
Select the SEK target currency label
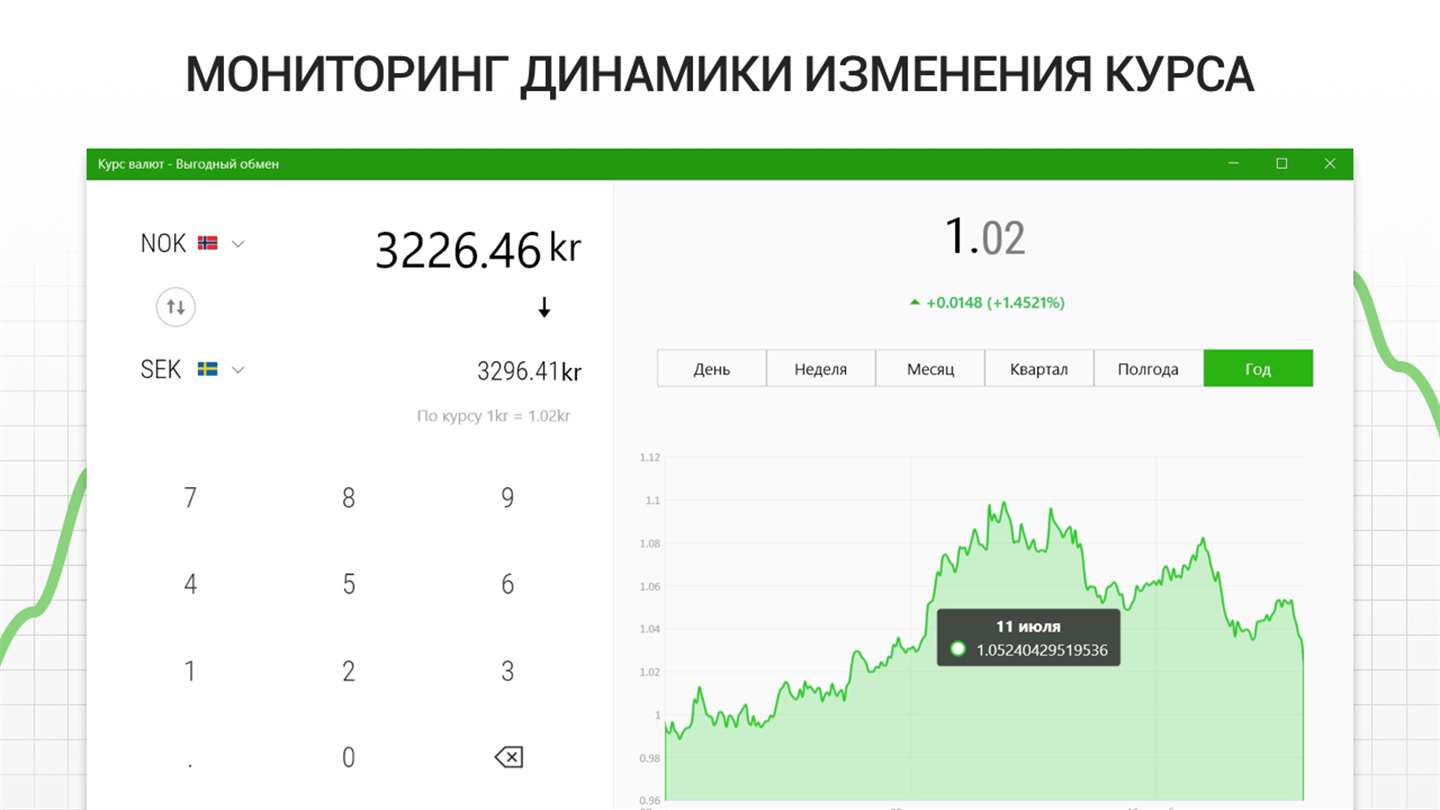[161, 369]
